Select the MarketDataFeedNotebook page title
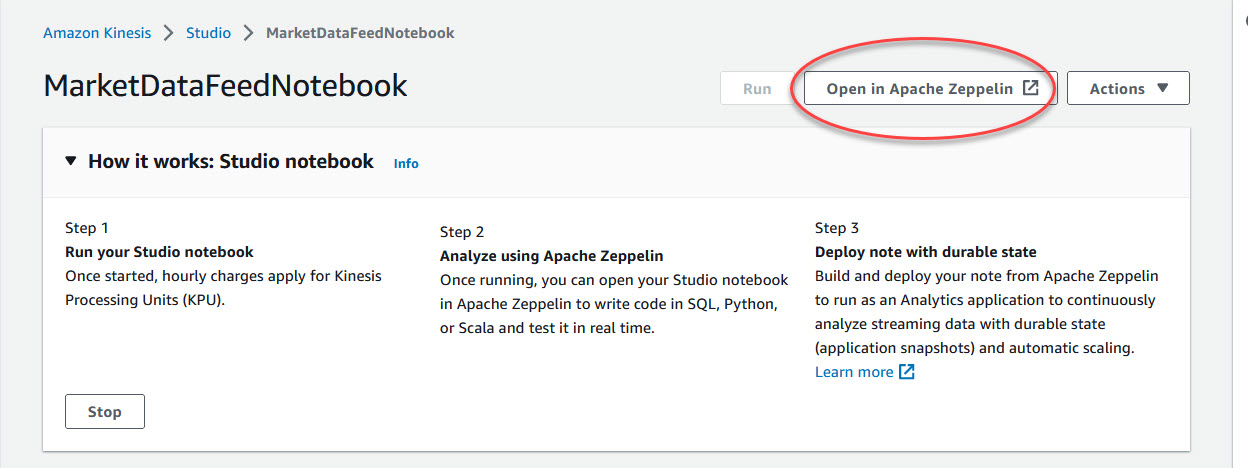The width and height of the screenshot is (1248, 468). point(225,86)
